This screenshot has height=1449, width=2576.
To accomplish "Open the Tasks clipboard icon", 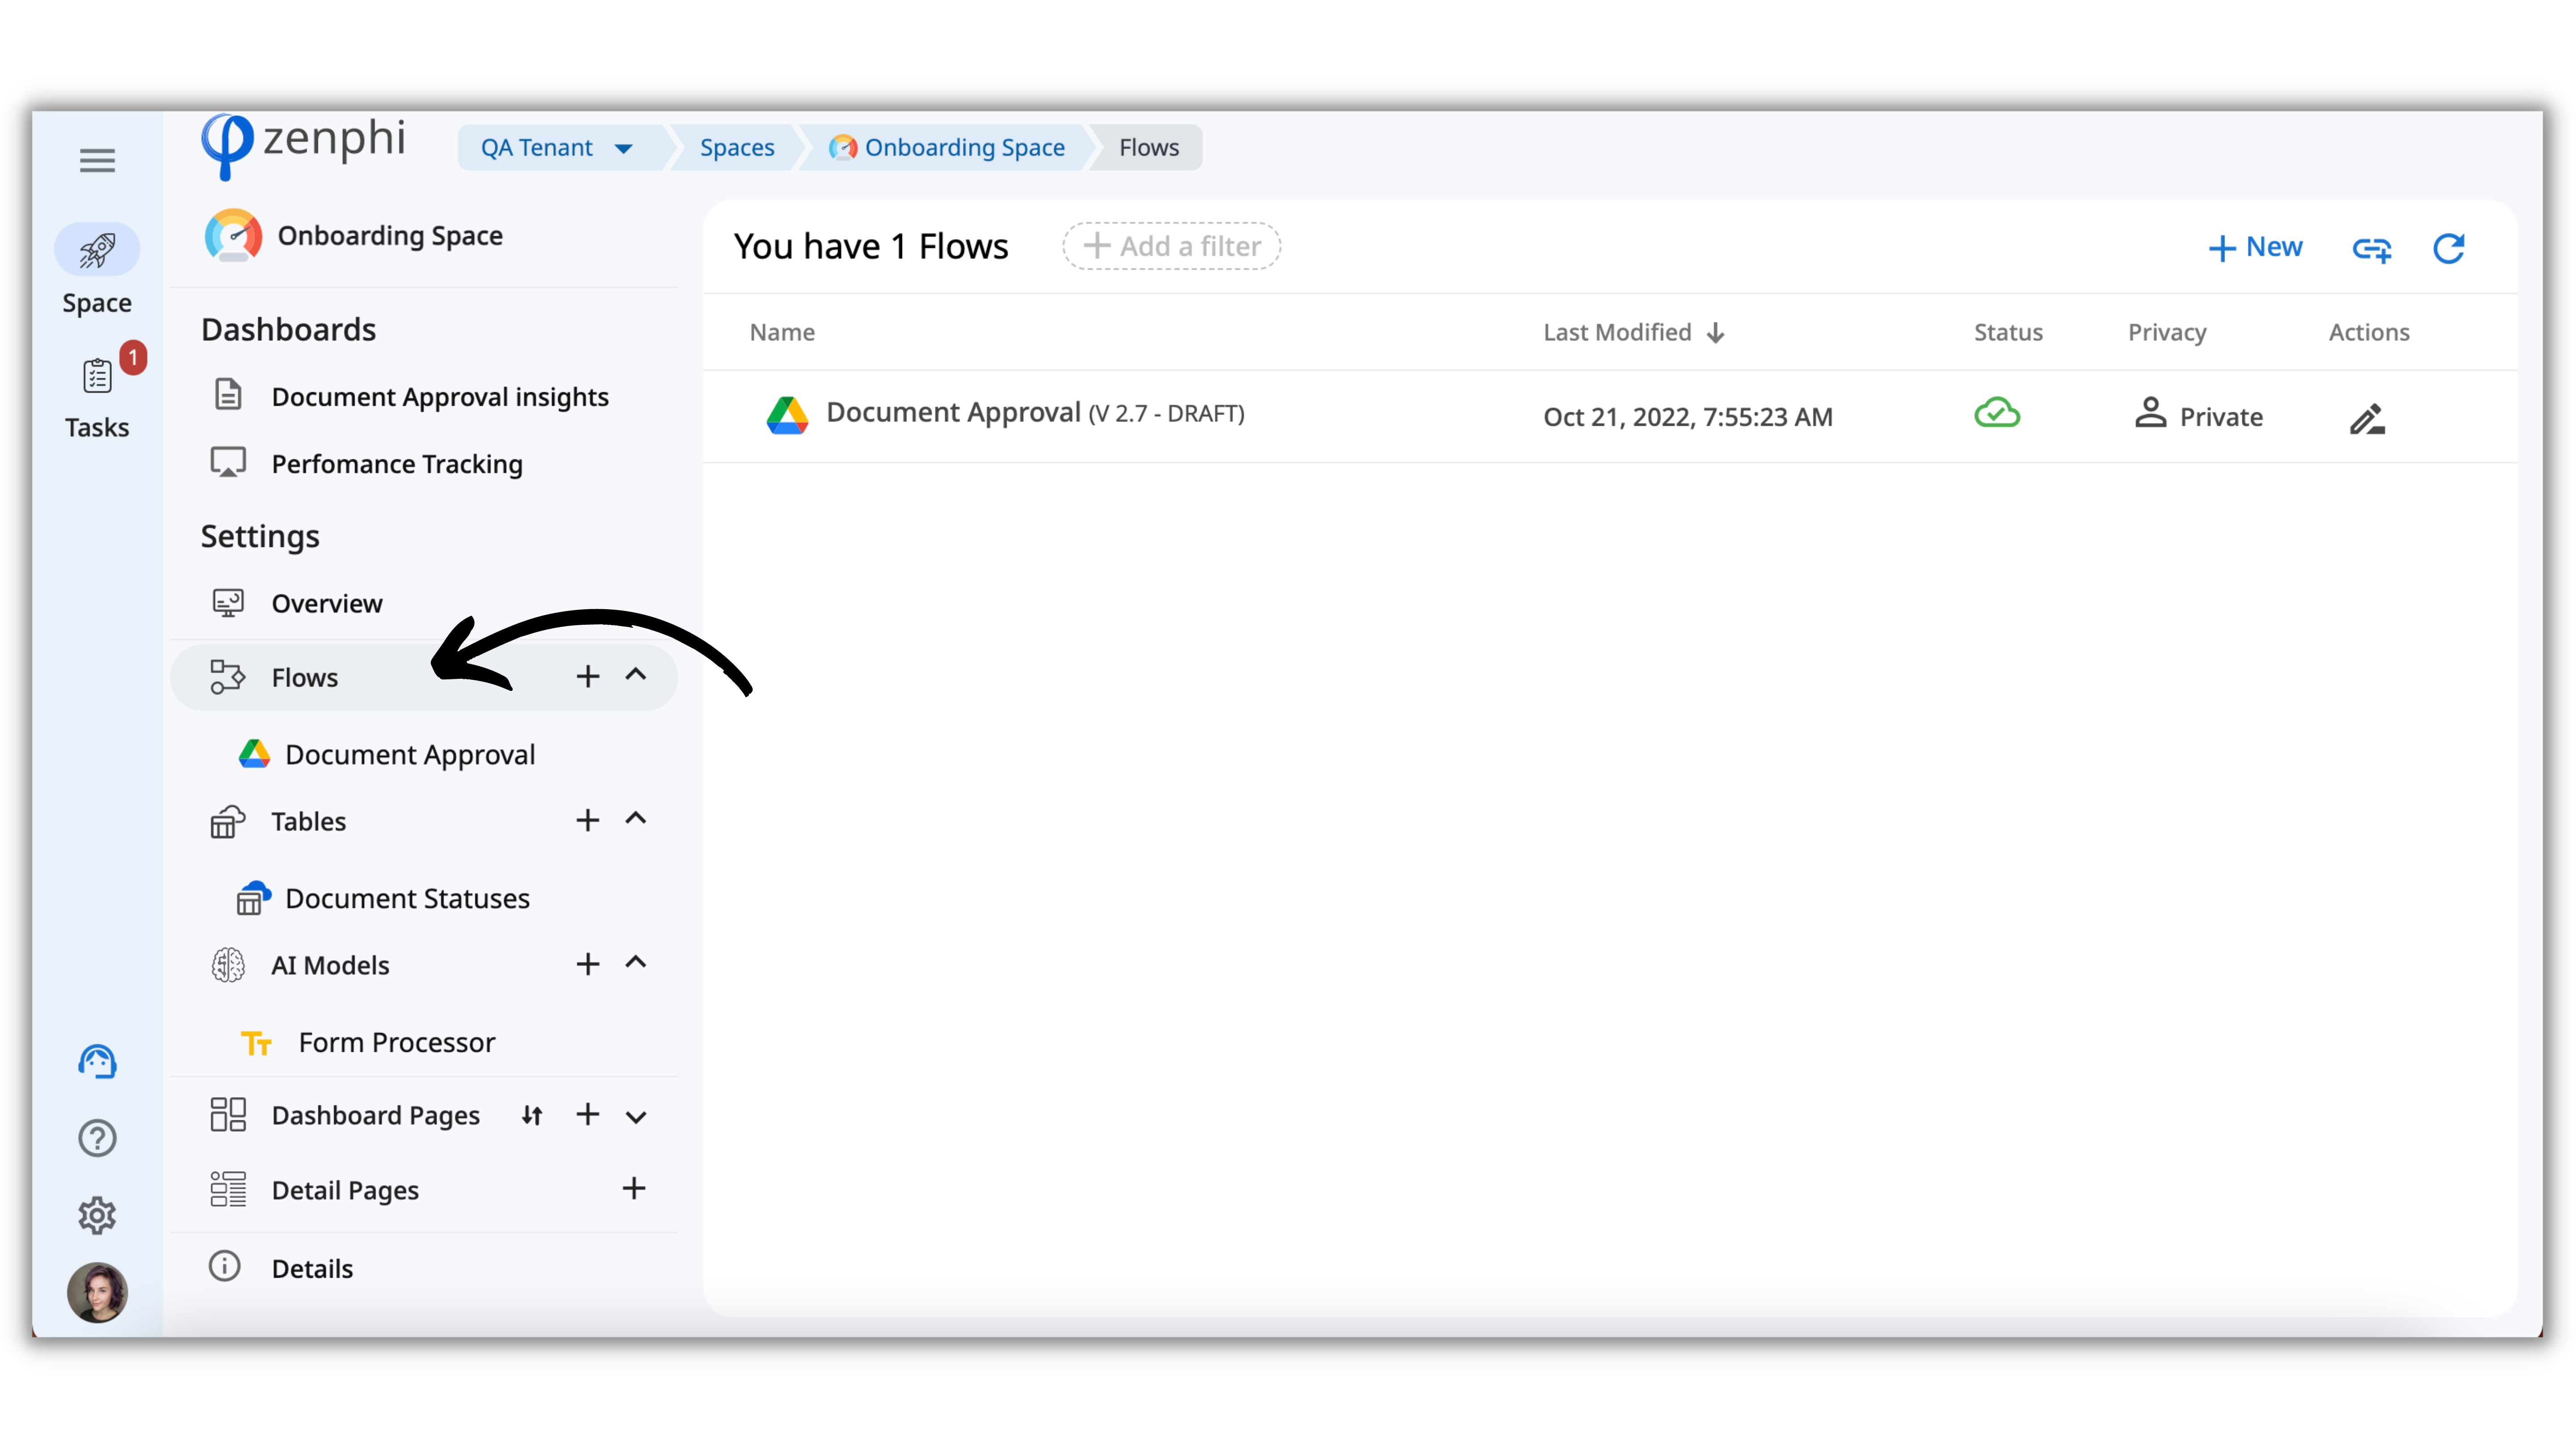I will (x=97, y=377).
